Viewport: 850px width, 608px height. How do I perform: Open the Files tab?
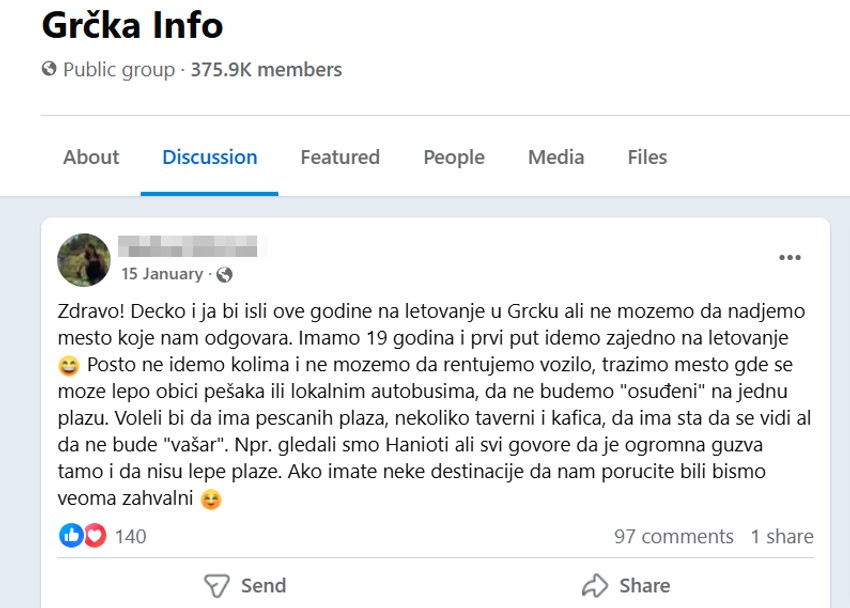click(x=647, y=157)
